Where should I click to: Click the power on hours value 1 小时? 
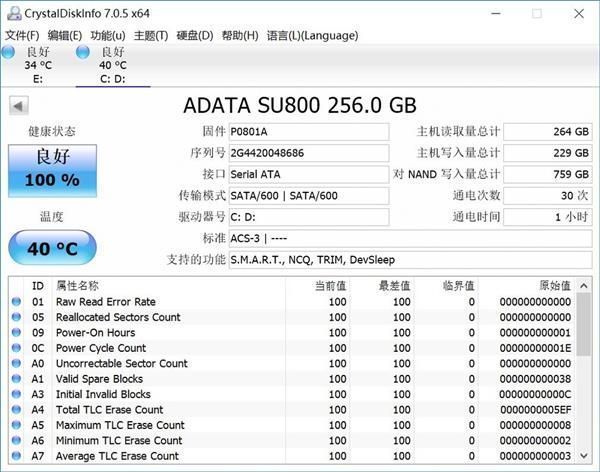click(548, 217)
